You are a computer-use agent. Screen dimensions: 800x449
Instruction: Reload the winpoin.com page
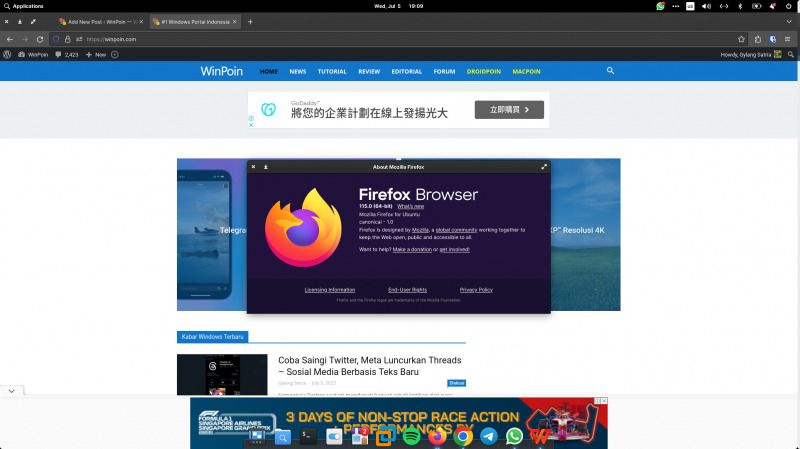pos(40,39)
